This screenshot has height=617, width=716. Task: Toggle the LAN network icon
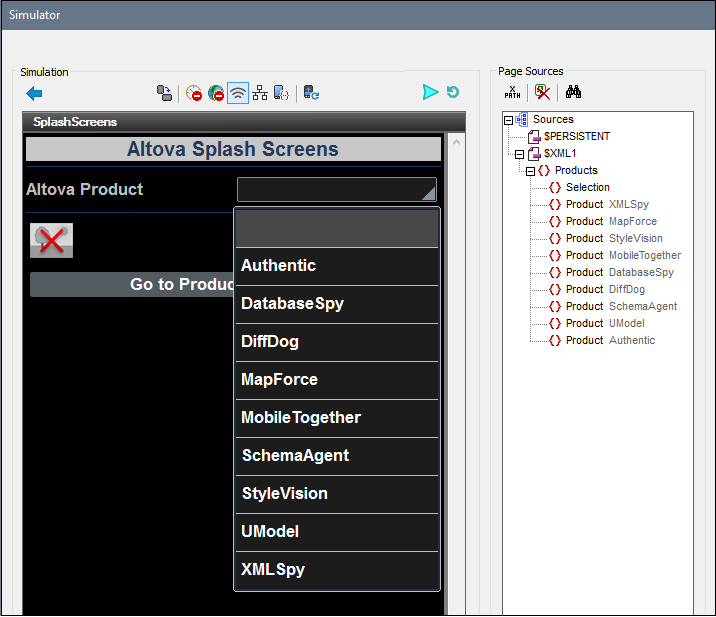(260, 93)
